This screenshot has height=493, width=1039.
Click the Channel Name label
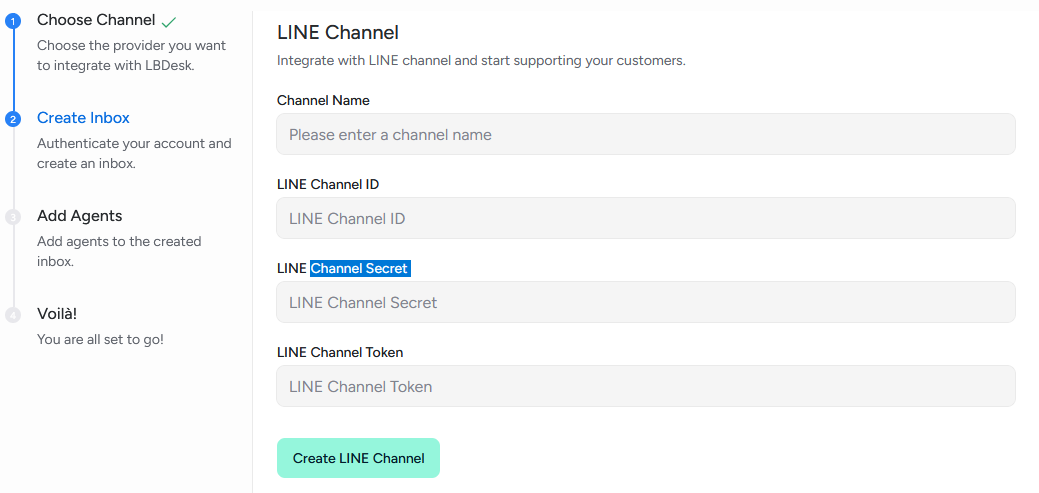point(323,101)
